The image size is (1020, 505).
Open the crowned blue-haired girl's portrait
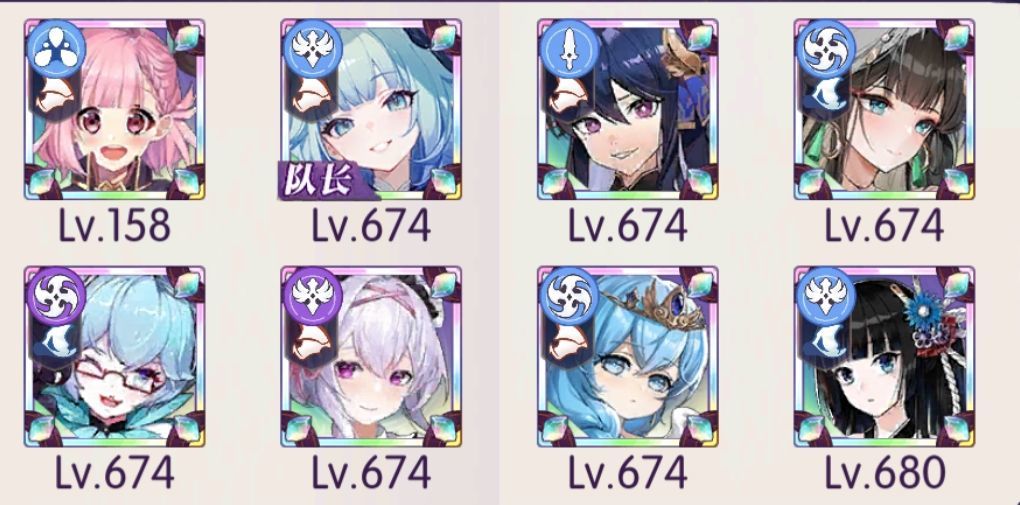(x=628, y=356)
